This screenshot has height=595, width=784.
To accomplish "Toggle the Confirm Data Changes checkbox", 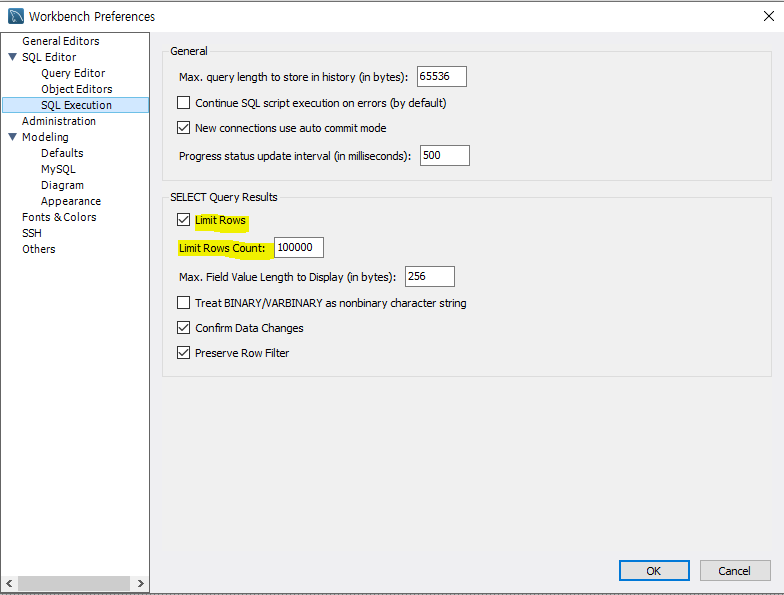I will (184, 328).
